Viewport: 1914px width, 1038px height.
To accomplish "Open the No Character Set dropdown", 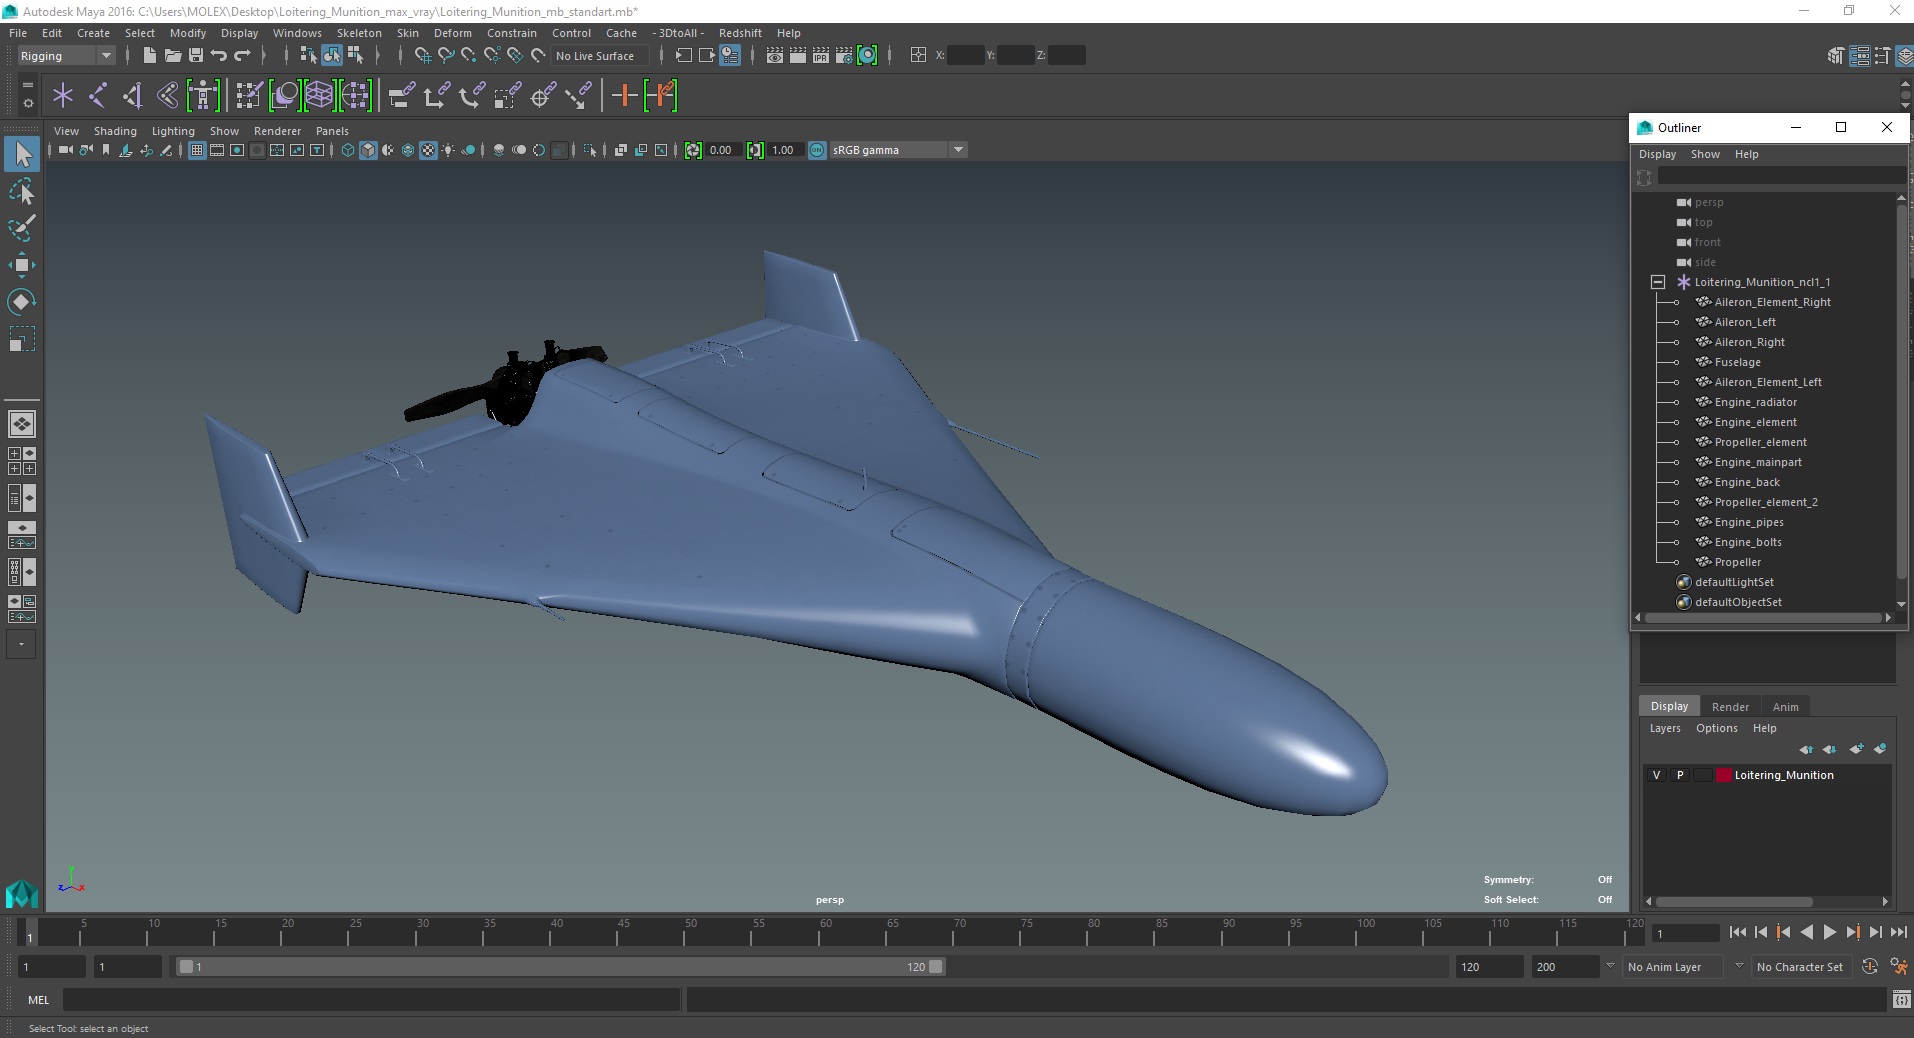I will 1800,967.
